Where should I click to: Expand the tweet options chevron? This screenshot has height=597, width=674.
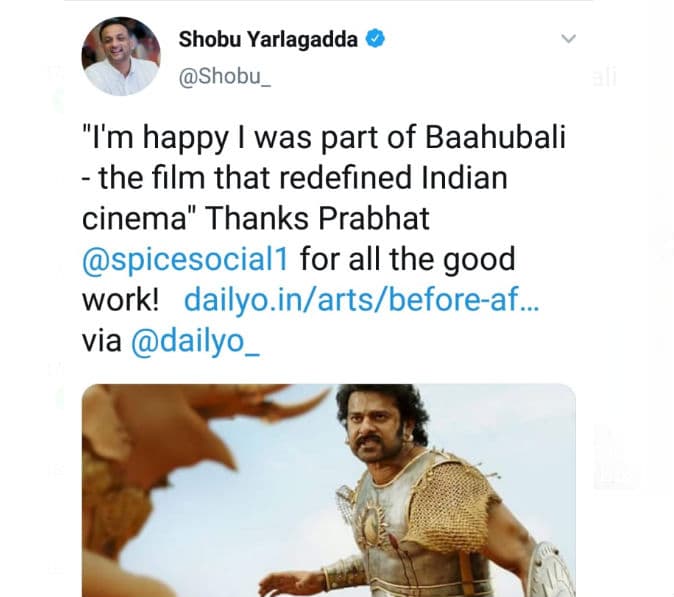[569, 39]
